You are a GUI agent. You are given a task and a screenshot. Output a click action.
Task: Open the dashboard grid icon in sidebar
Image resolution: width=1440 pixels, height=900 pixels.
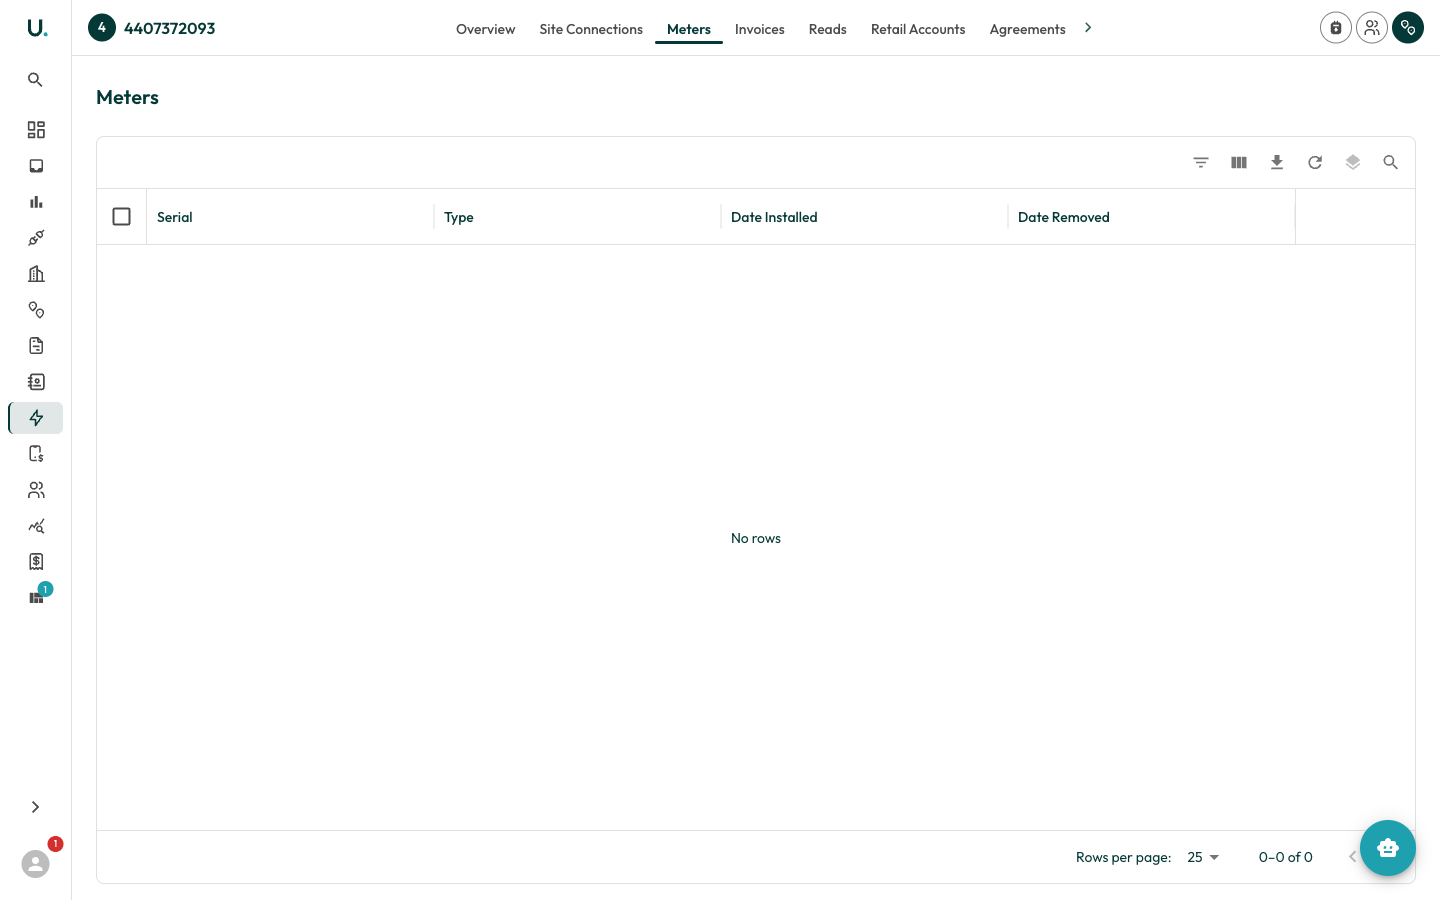[36, 130]
